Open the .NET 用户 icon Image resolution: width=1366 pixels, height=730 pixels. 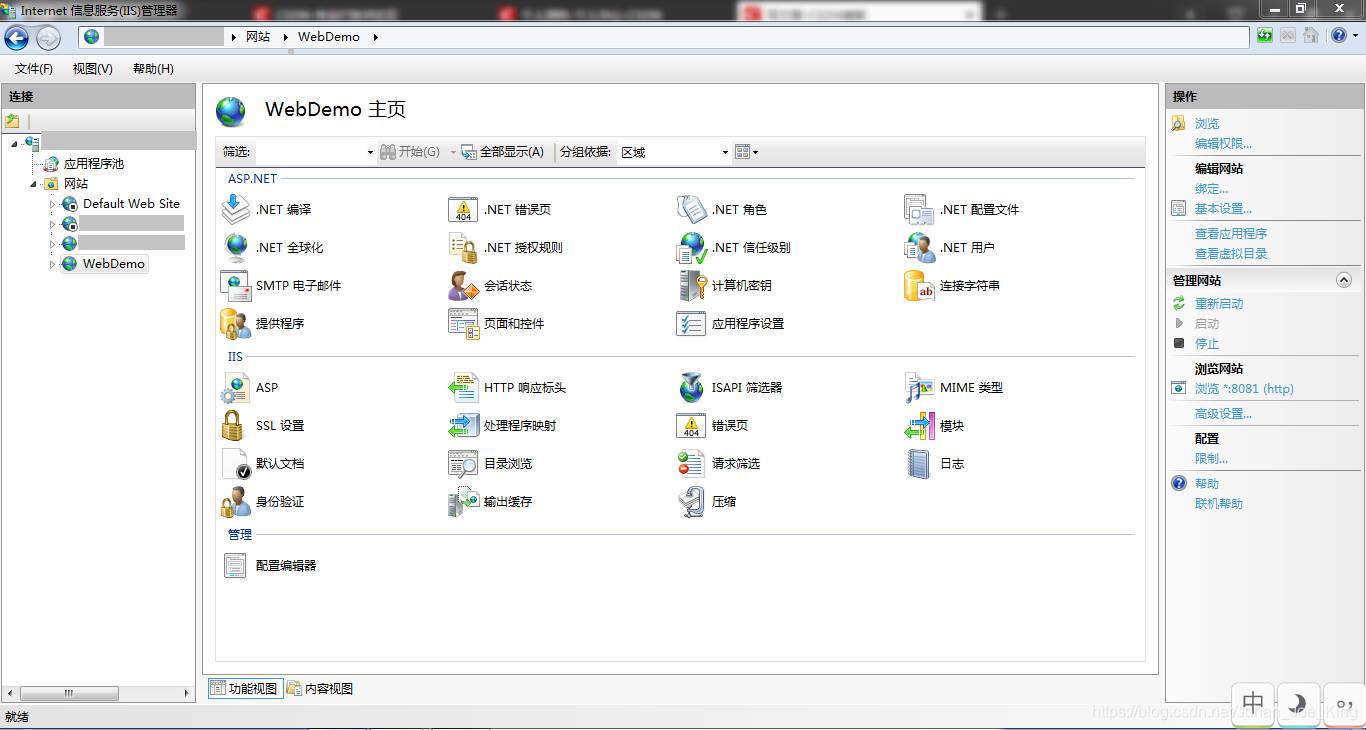point(919,247)
